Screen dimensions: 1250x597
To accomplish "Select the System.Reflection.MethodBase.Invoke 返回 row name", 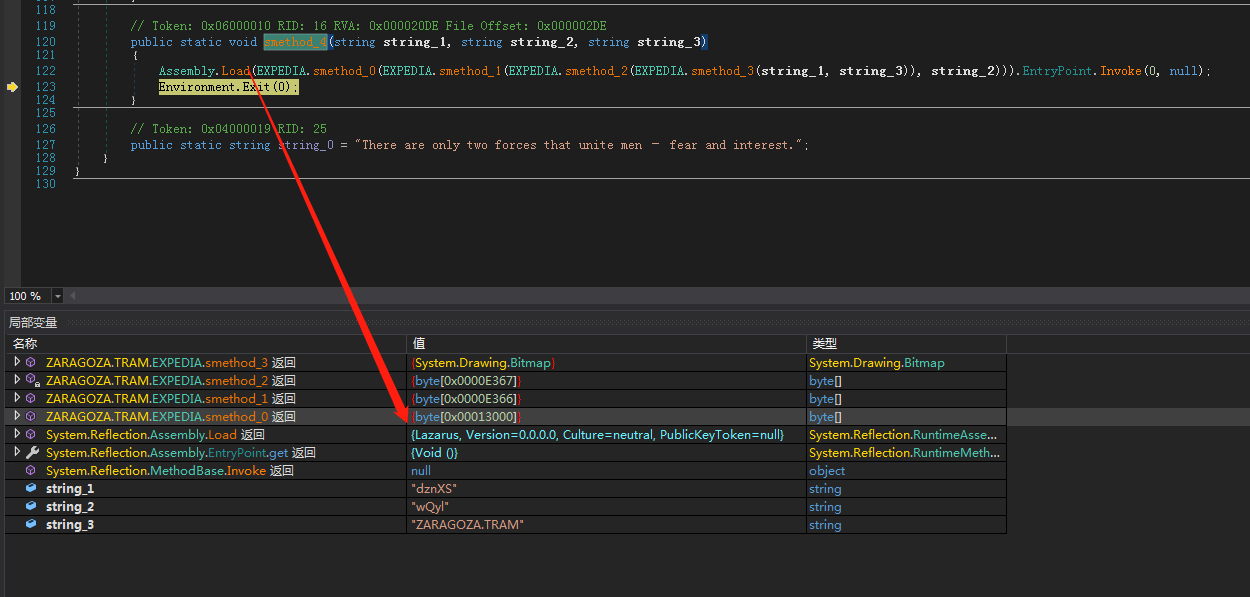I will click(169, 471).
